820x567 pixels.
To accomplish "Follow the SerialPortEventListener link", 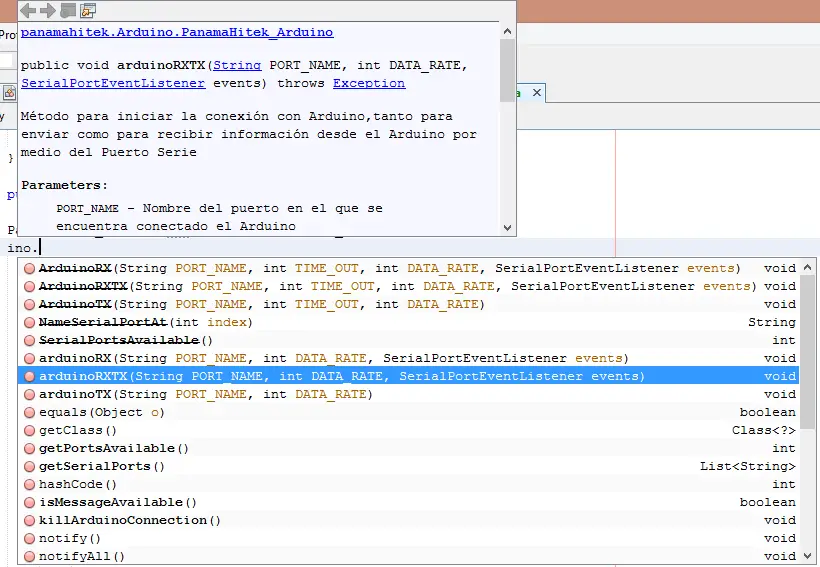I will tap(113, 83).
